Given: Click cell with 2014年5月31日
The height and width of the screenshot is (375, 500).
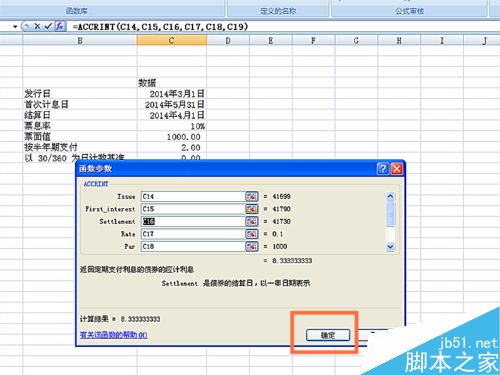Looking at the screenshot, I should coord(172,104).
